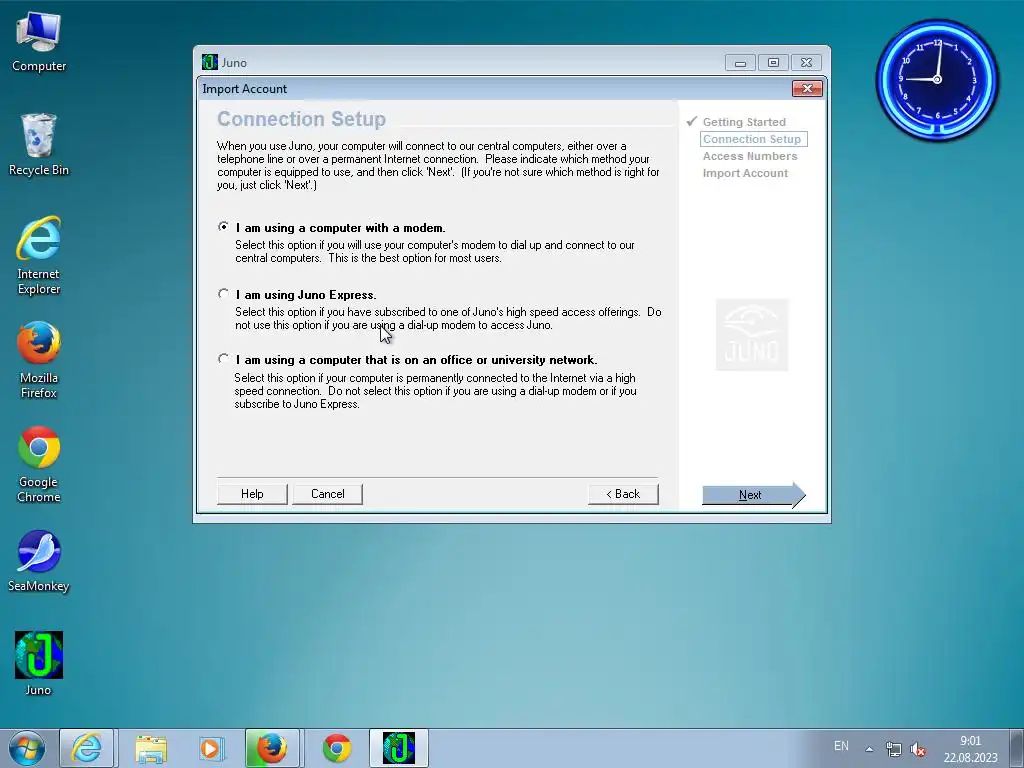Viewport: 1024px width, 768px height.
Task: Close the Juno main window
Action: tap(807, 63)
